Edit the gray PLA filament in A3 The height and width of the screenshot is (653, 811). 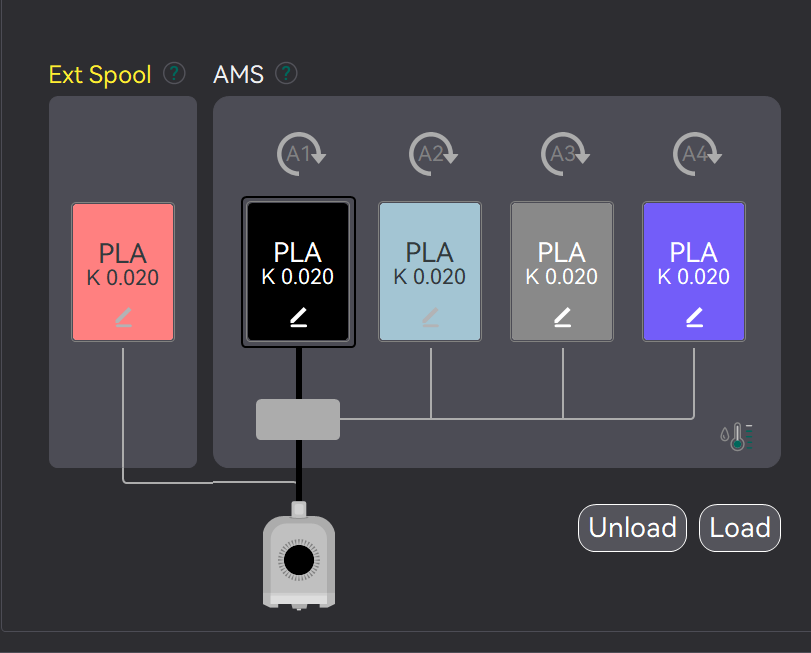pos(562,317)
